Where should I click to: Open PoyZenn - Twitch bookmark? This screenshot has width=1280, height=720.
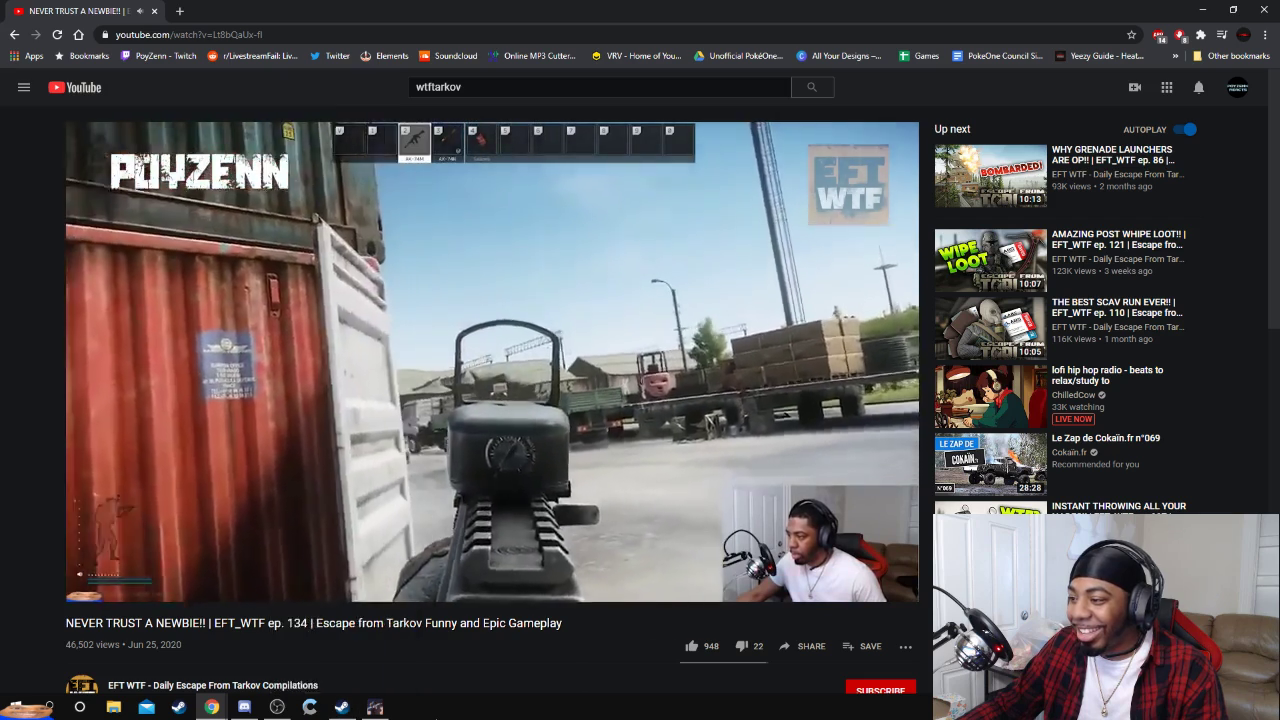pyautogui.click(x=158, y=56)
